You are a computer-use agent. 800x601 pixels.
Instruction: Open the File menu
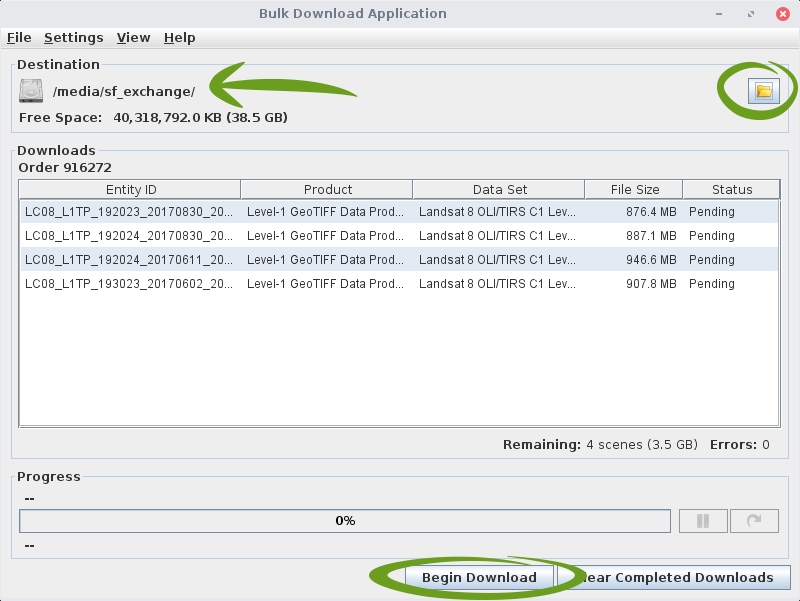tap(19, 37)
